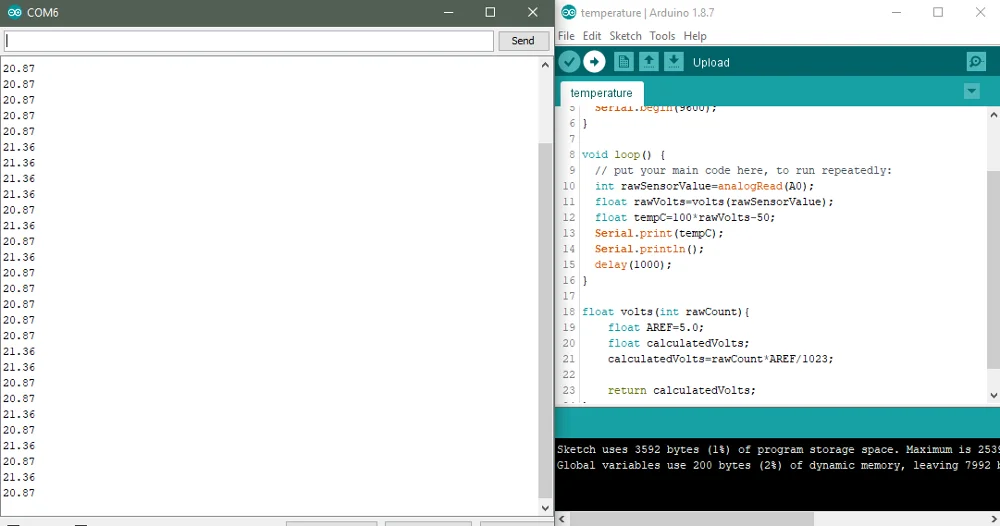Click line 'return calculatedVolts;'
Image resolution: width=1000 pixels, height=526 pixels.
pyautogui.click(x=682, y=390)
